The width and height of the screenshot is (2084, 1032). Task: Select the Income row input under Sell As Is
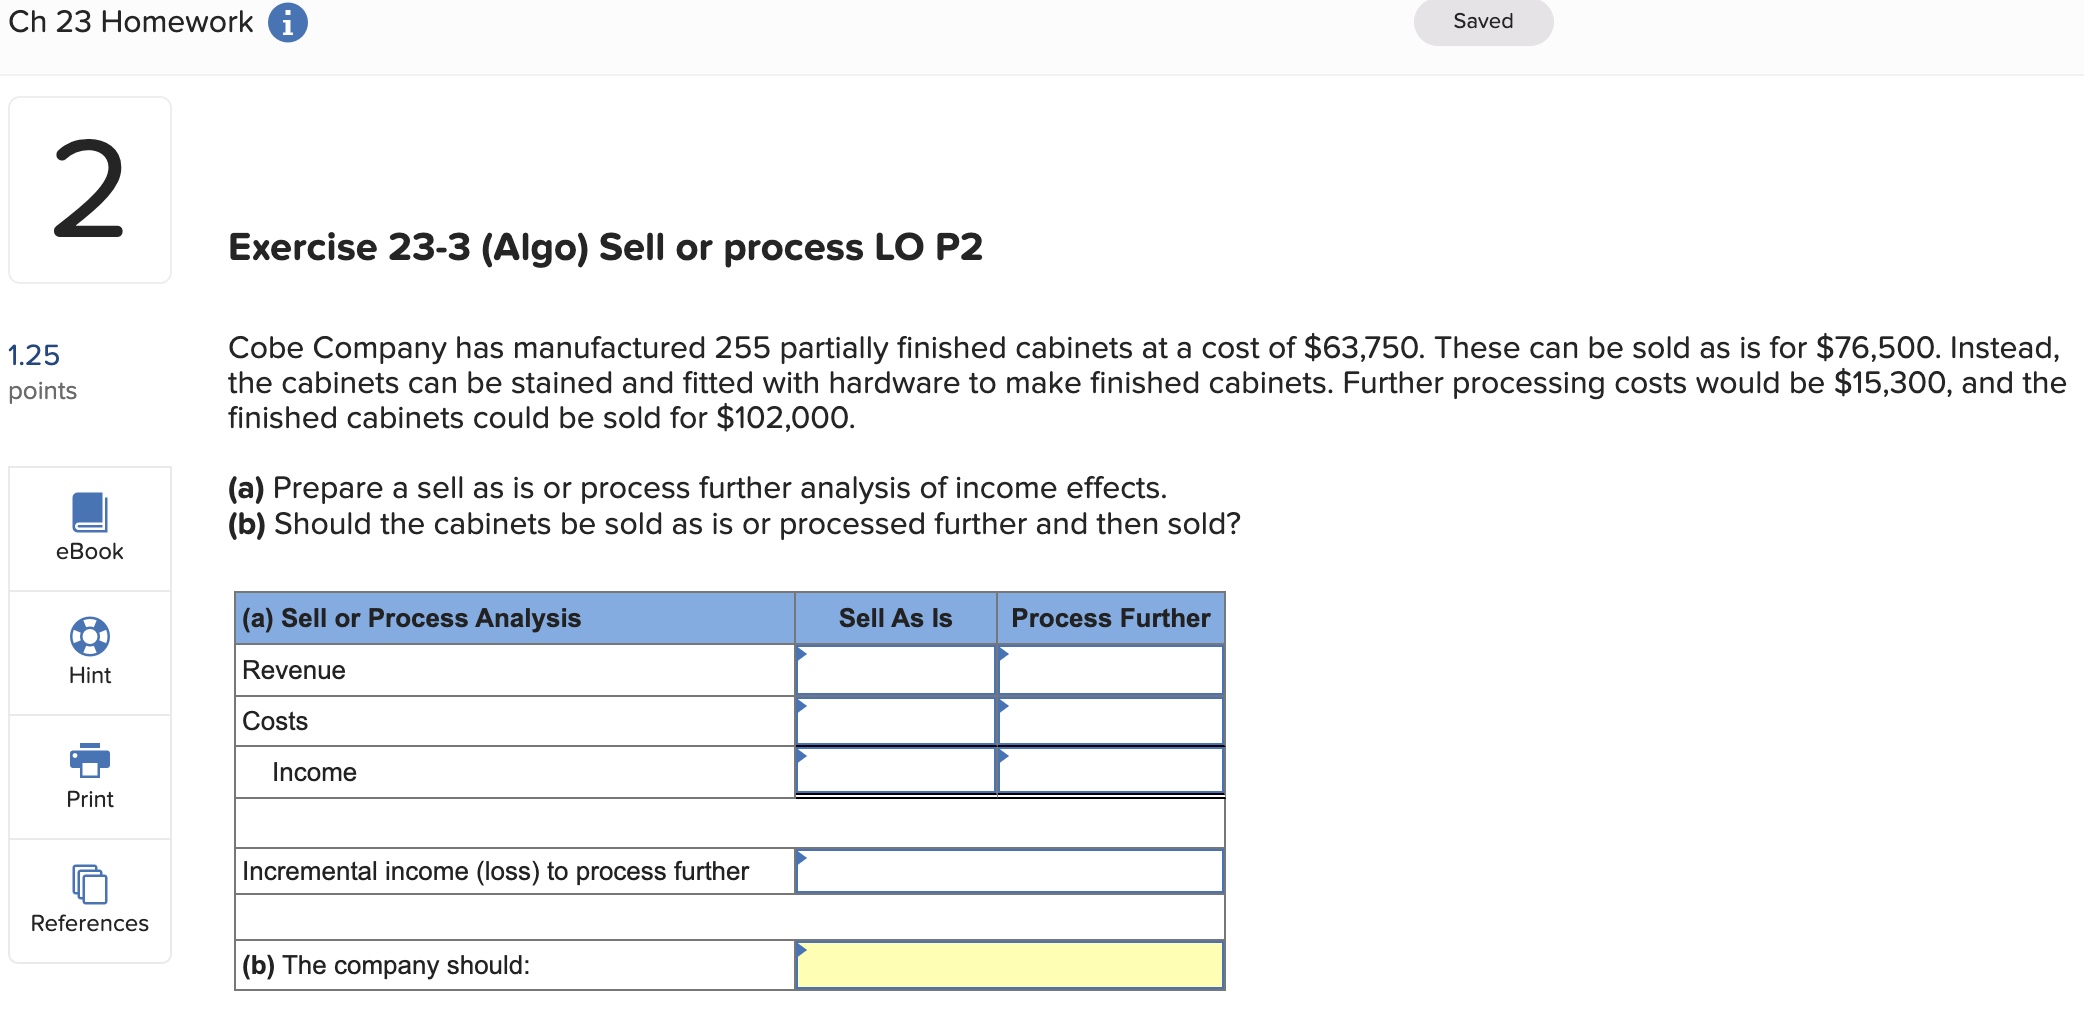click(x=895, y=771)
